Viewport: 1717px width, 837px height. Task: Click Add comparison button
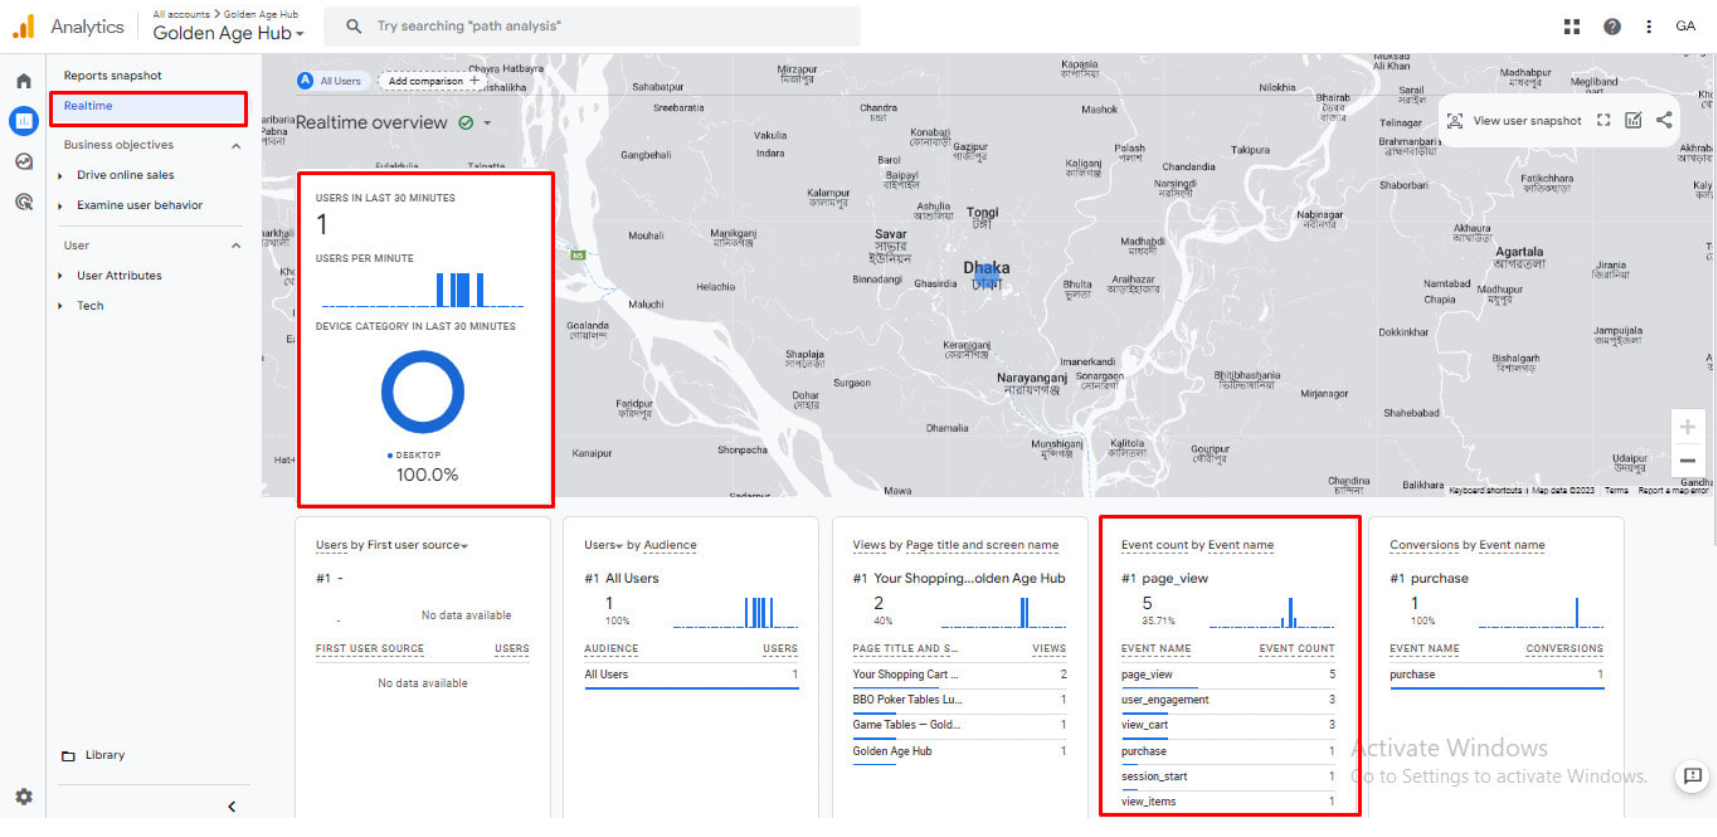(x=433, y=81)
